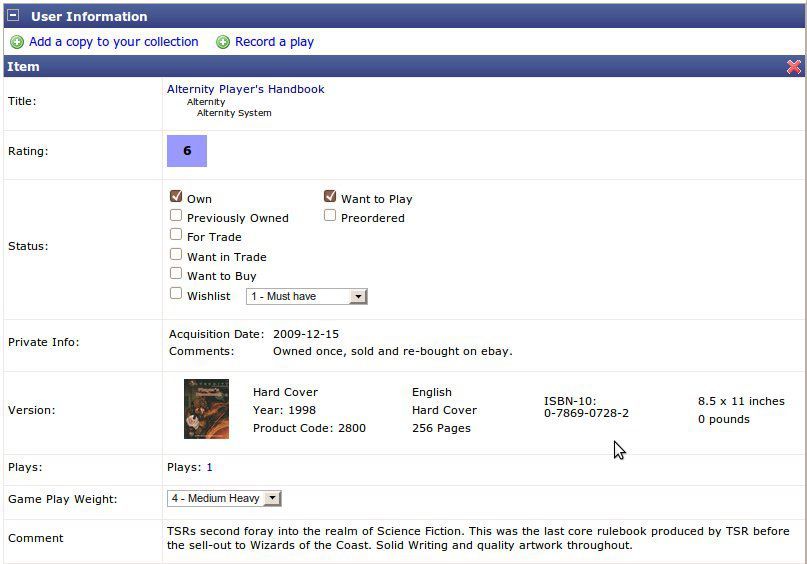The width and height of the screenshot is (807, 564).
Task: Click the 256 Pages text
Action: (x=441, y=428)
